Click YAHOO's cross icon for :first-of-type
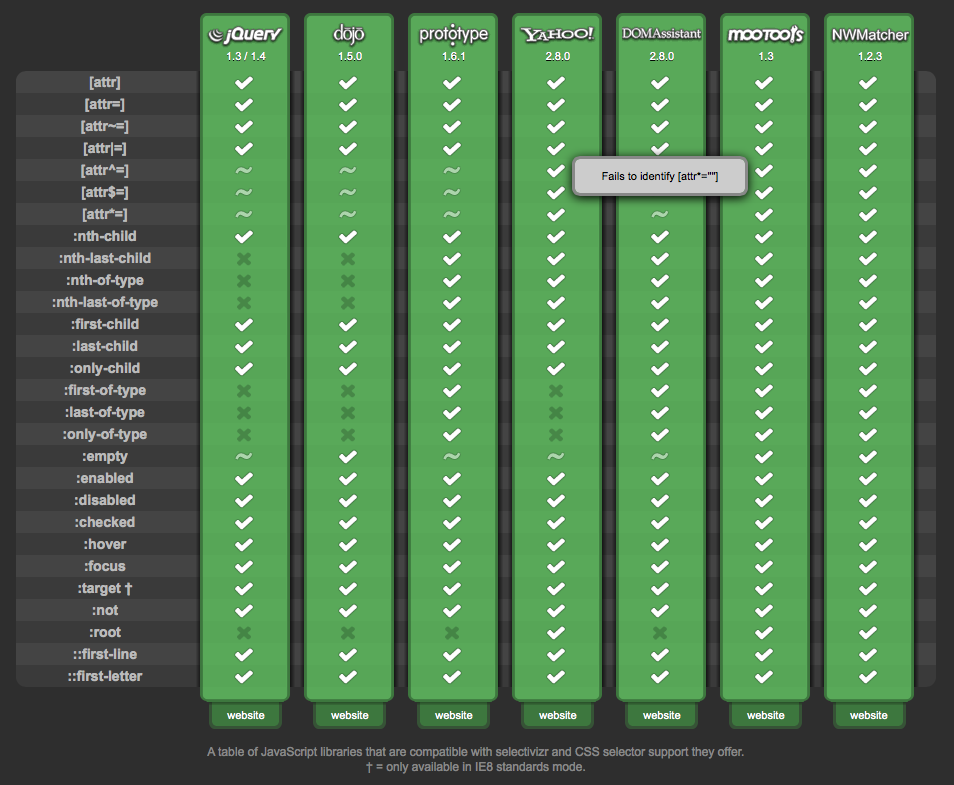Viewport: 954px width, 785px height. click(x=556, y=390)
